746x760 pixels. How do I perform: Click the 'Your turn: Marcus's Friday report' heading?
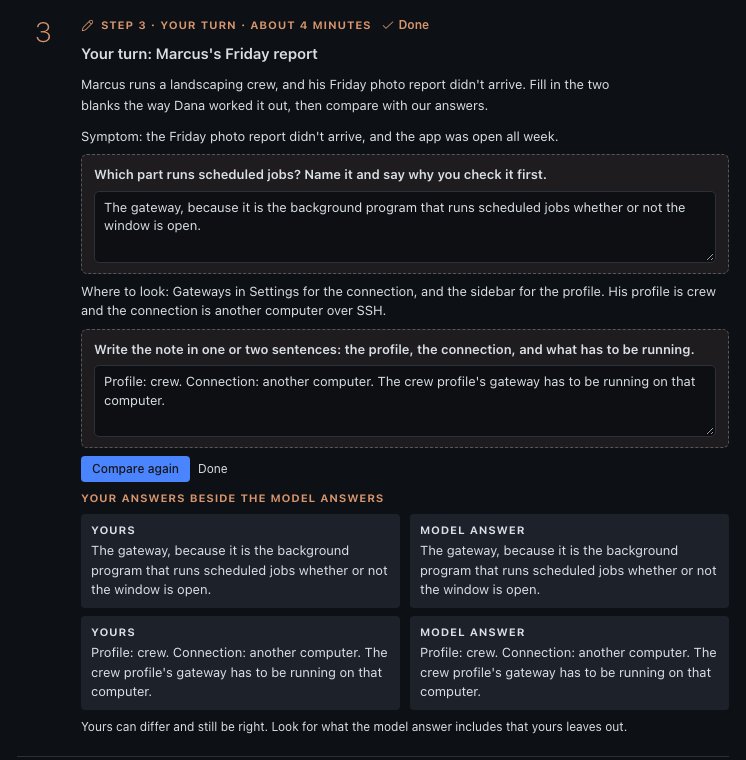point(199,54)
